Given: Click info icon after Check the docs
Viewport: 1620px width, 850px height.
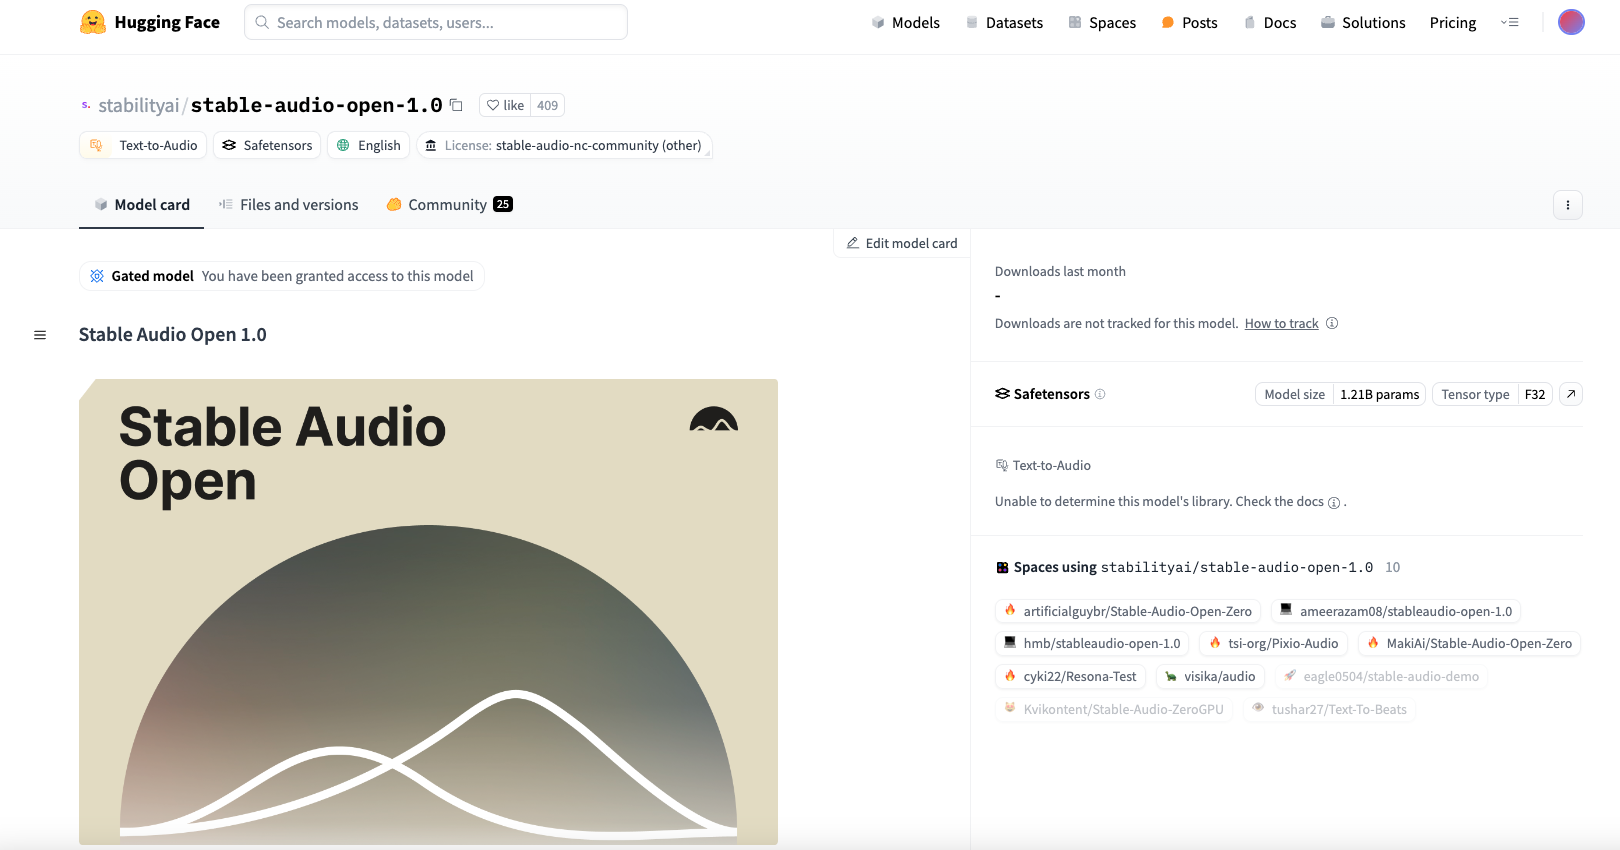Looking at the screenshot, I should [1334, 503].
